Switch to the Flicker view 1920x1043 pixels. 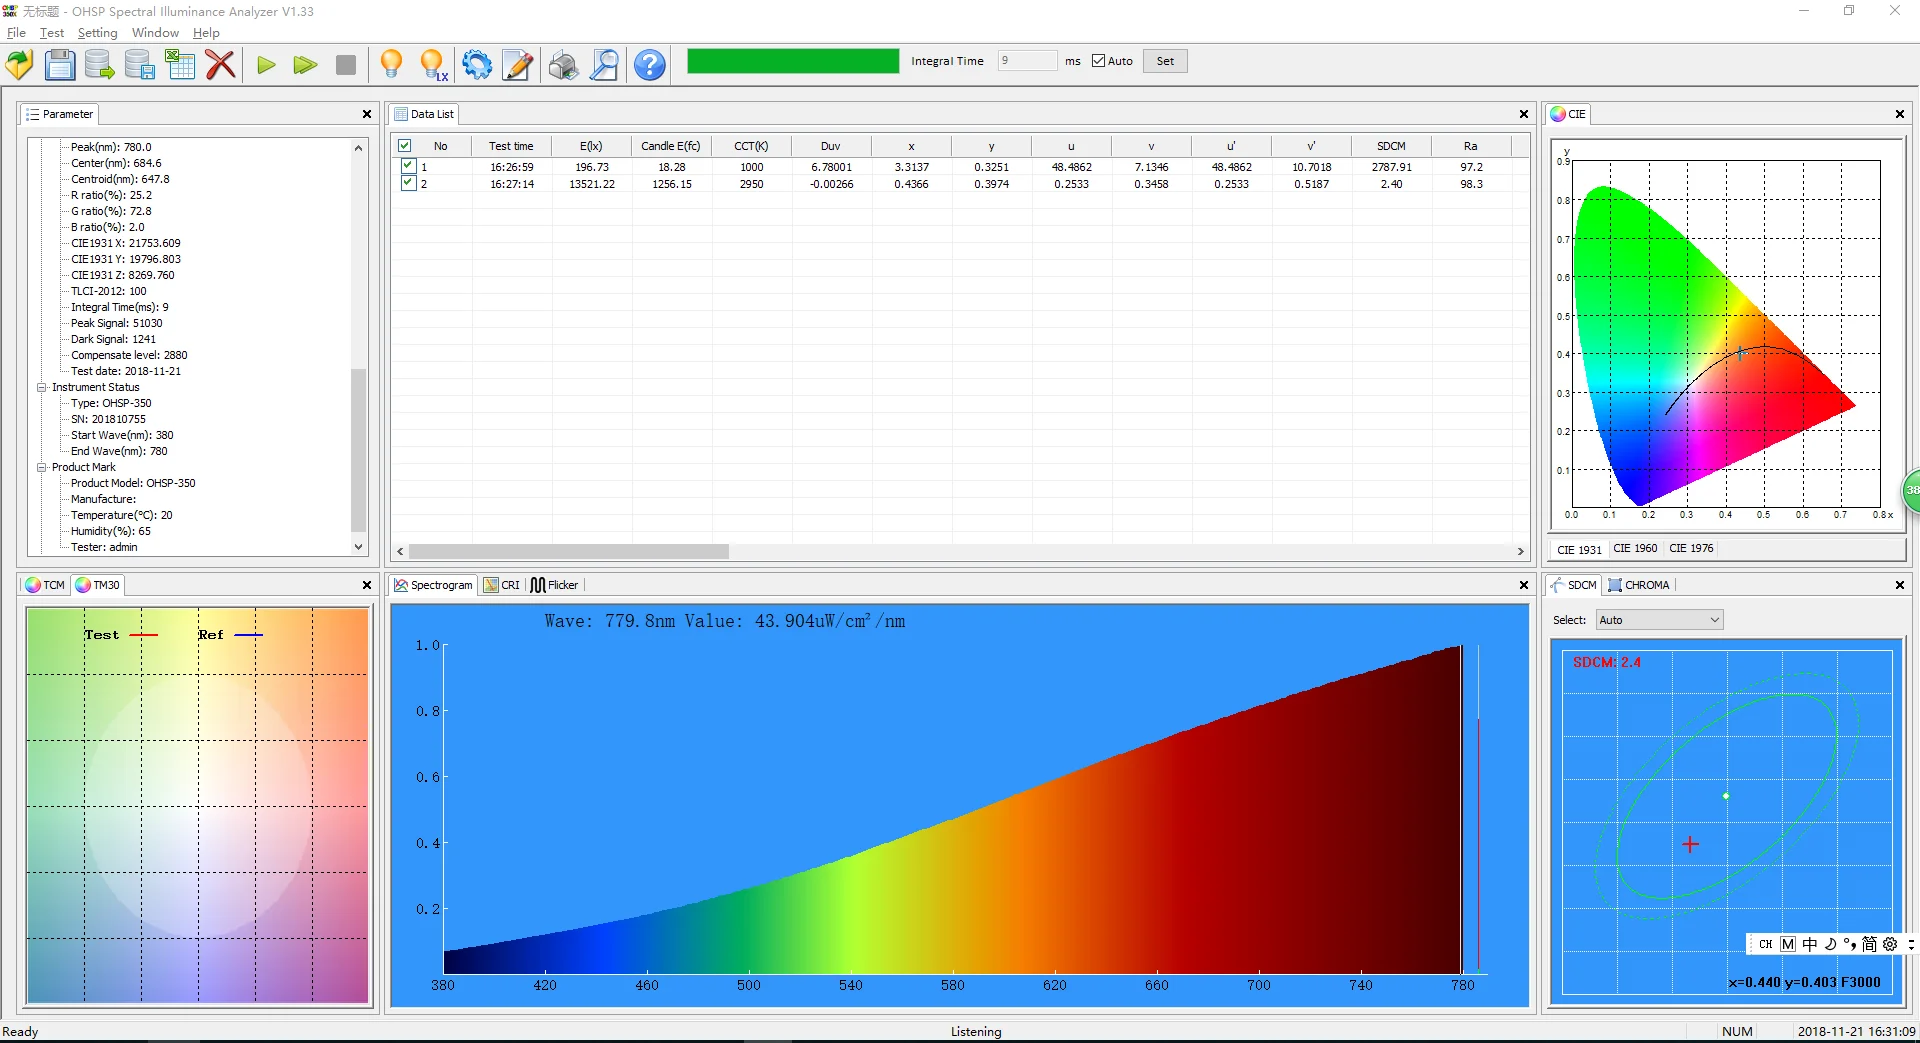(555, 585)
